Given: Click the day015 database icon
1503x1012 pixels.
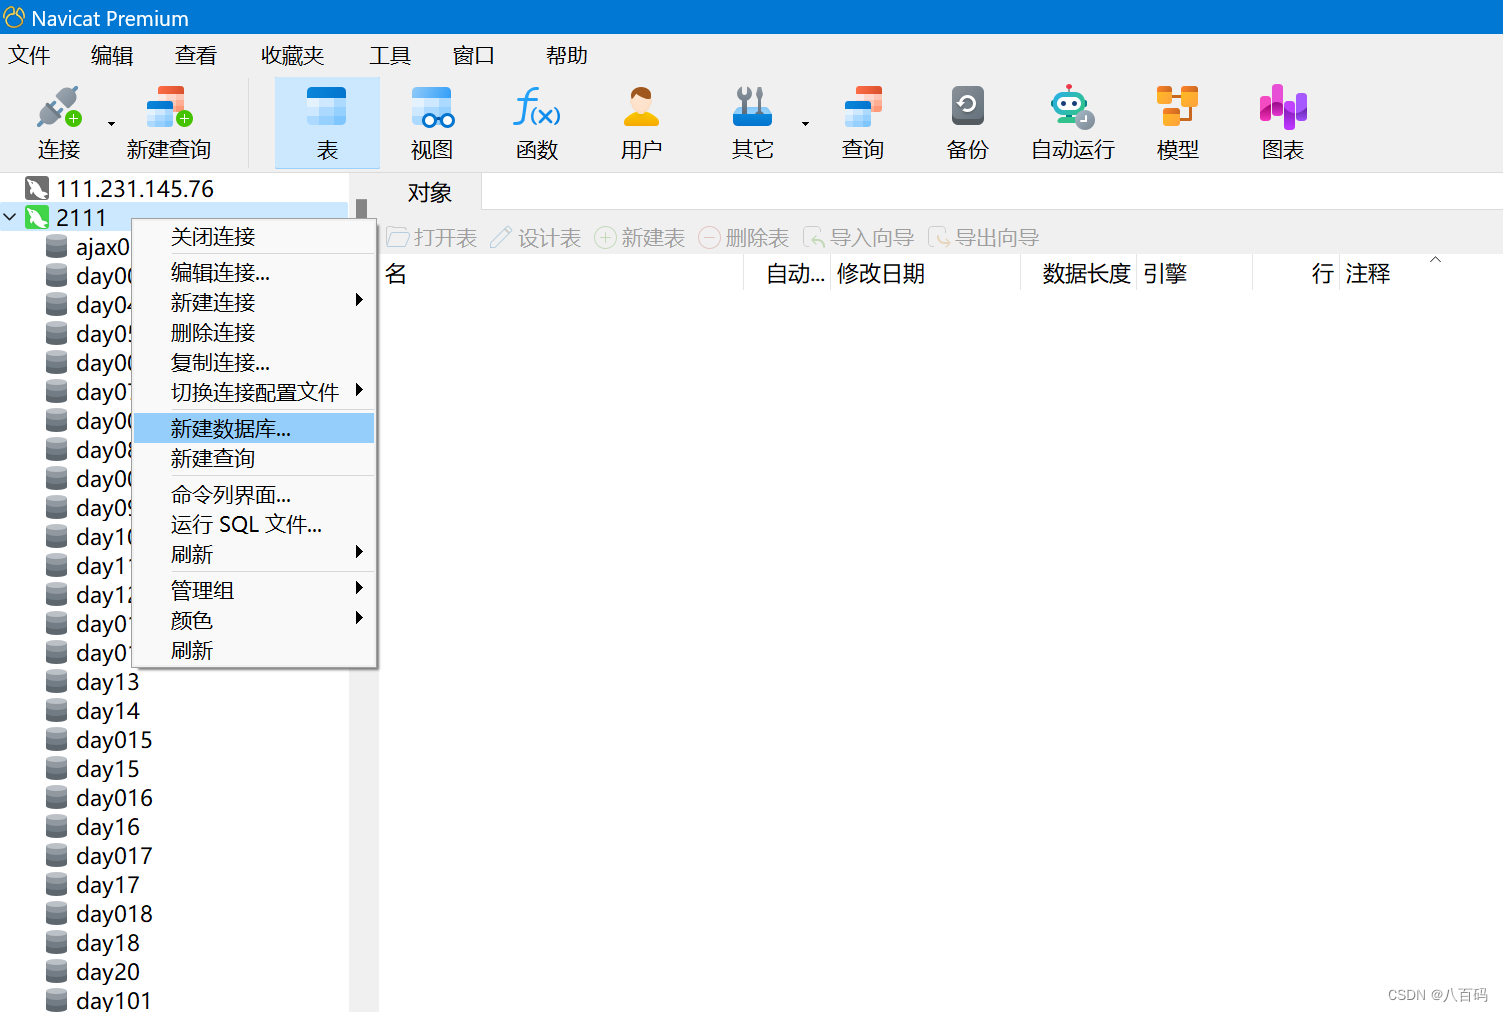Looking at the screenshot, I should [x=57, y=740].
